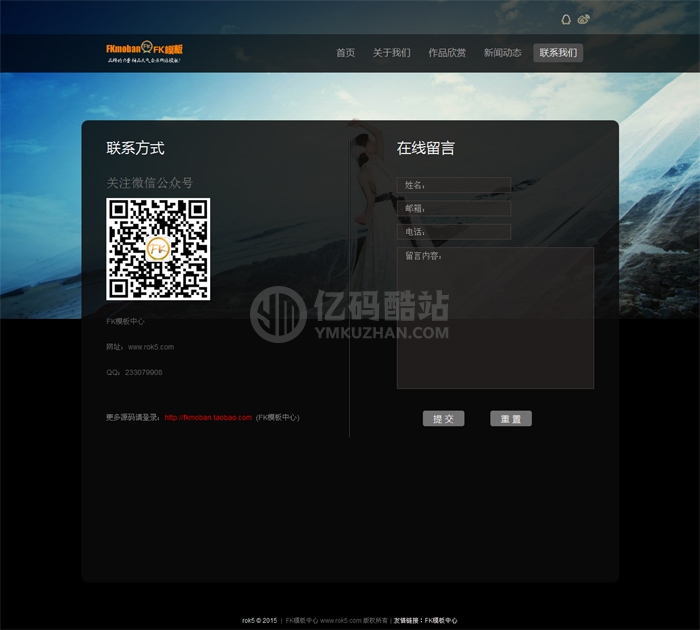Go to 首页 in navigation
The width and height of the screenshot is (700, 630).
coord(345,53)
